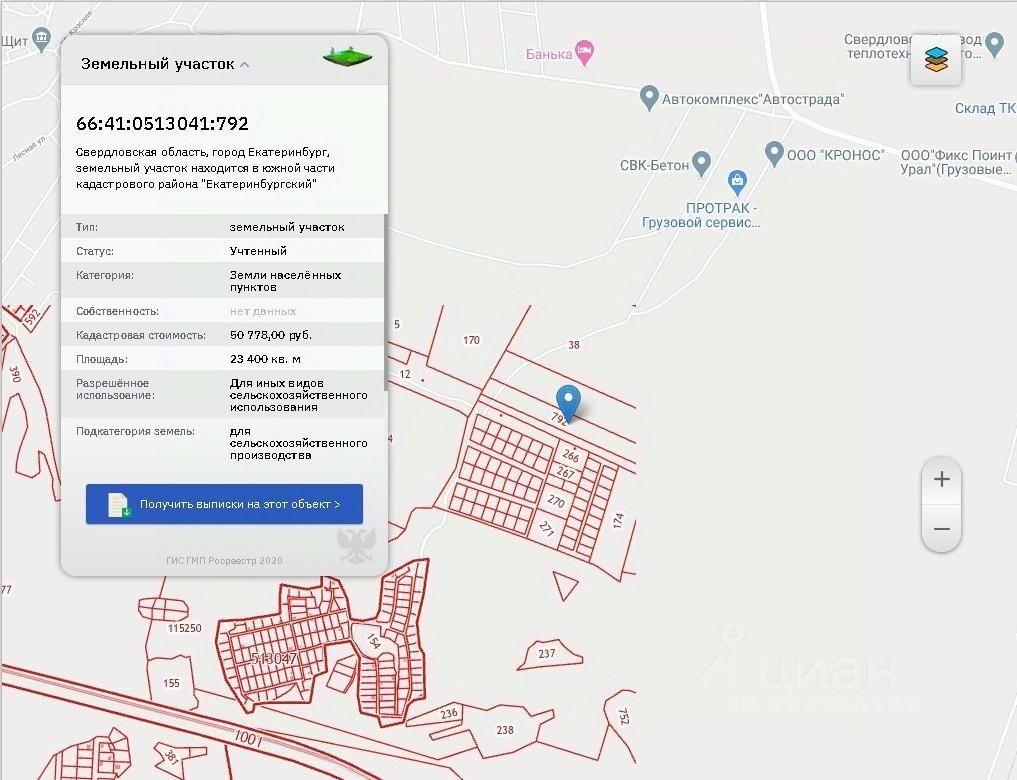Click the ООО КРОНОС map pin

774,154
